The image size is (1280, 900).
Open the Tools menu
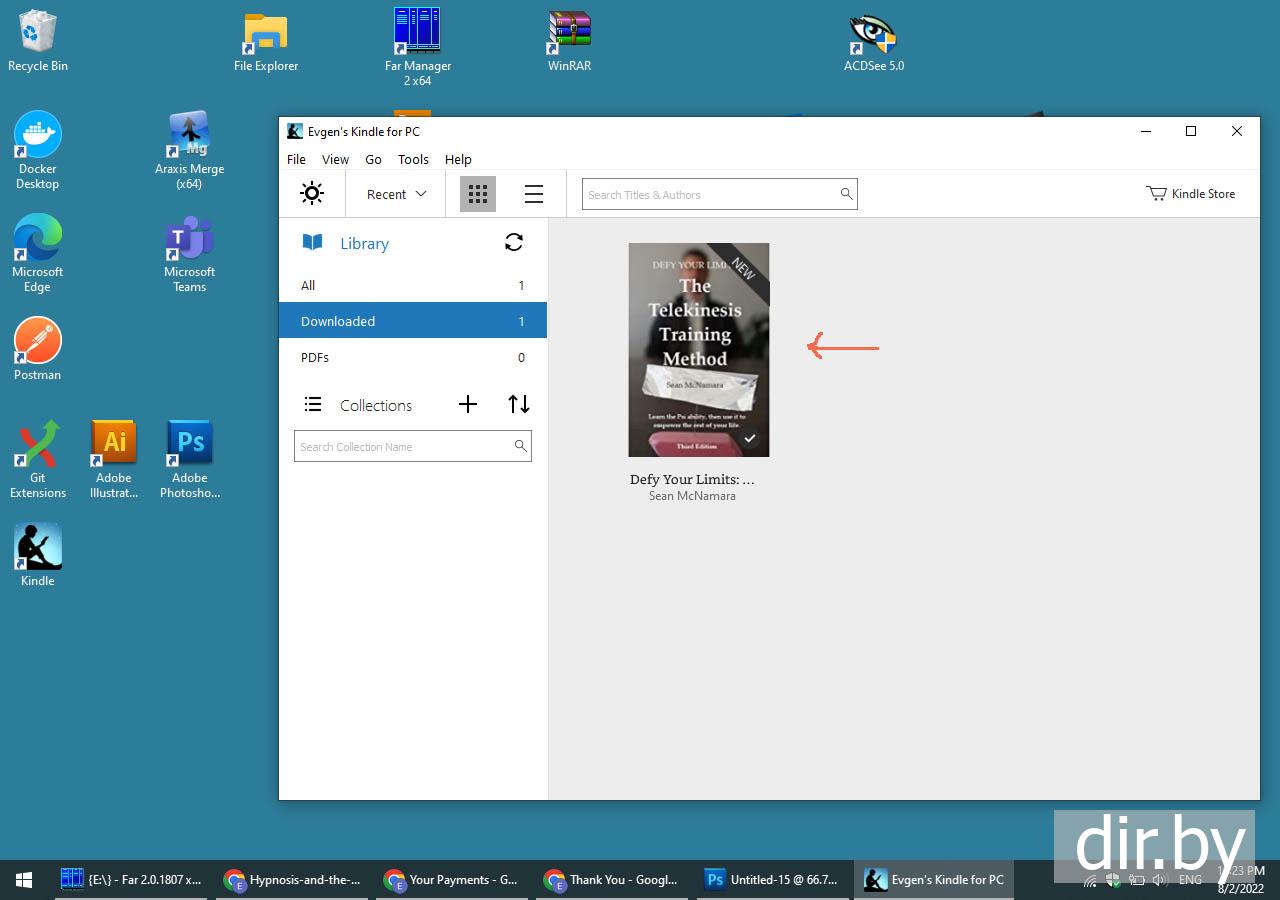click(x=413, y=159)
